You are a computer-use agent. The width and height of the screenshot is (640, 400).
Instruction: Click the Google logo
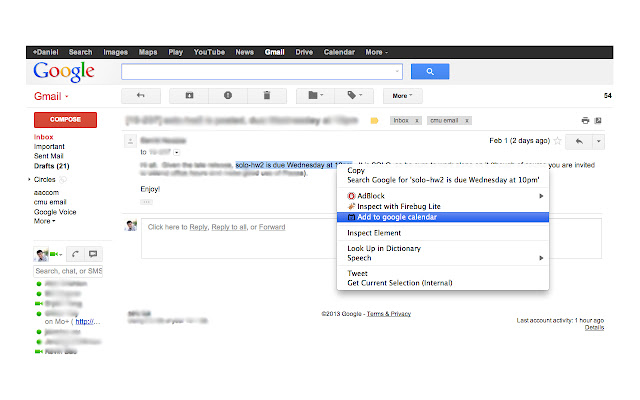point(64,72)
